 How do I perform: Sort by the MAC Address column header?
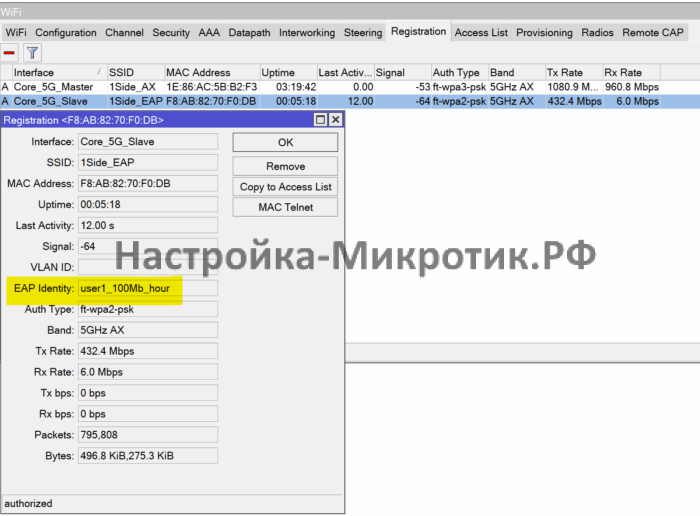tap(212, 72)
